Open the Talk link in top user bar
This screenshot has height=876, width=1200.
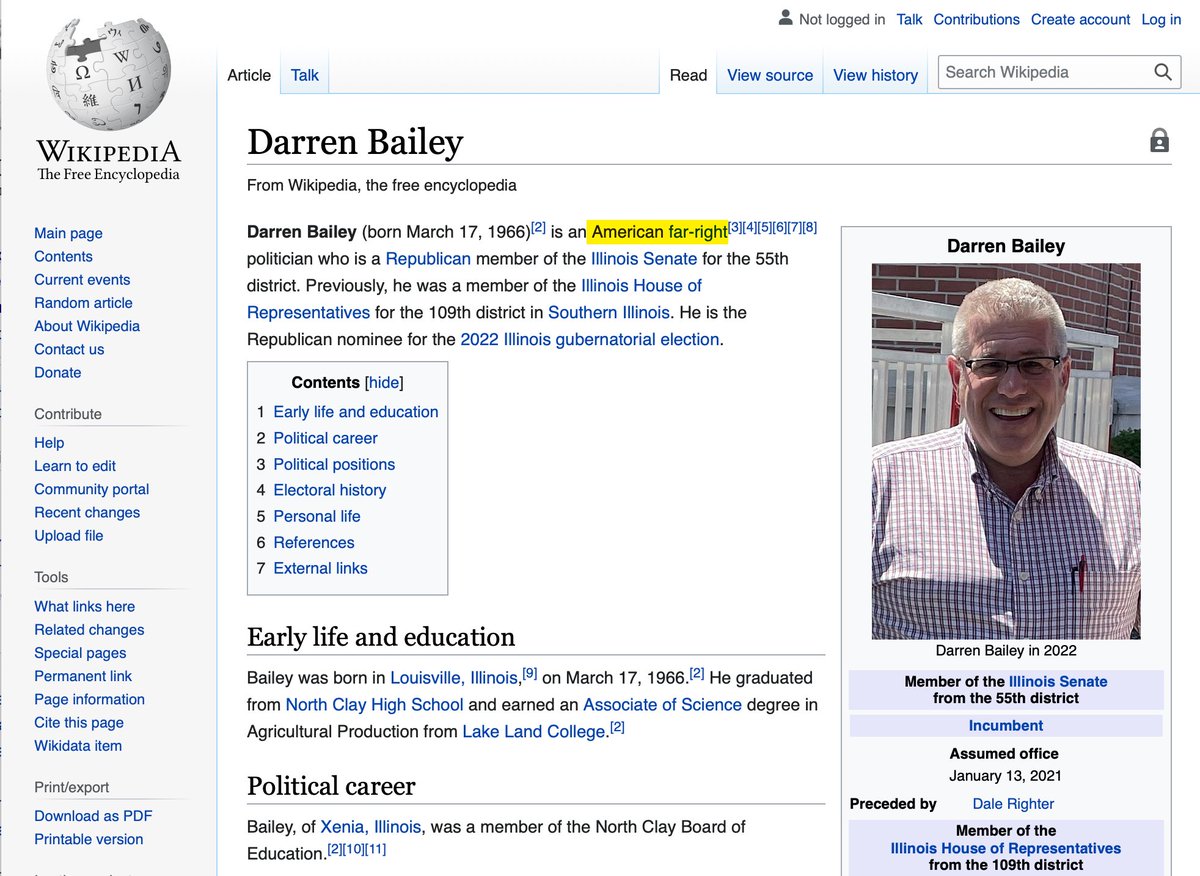click(x=909, y=19)
